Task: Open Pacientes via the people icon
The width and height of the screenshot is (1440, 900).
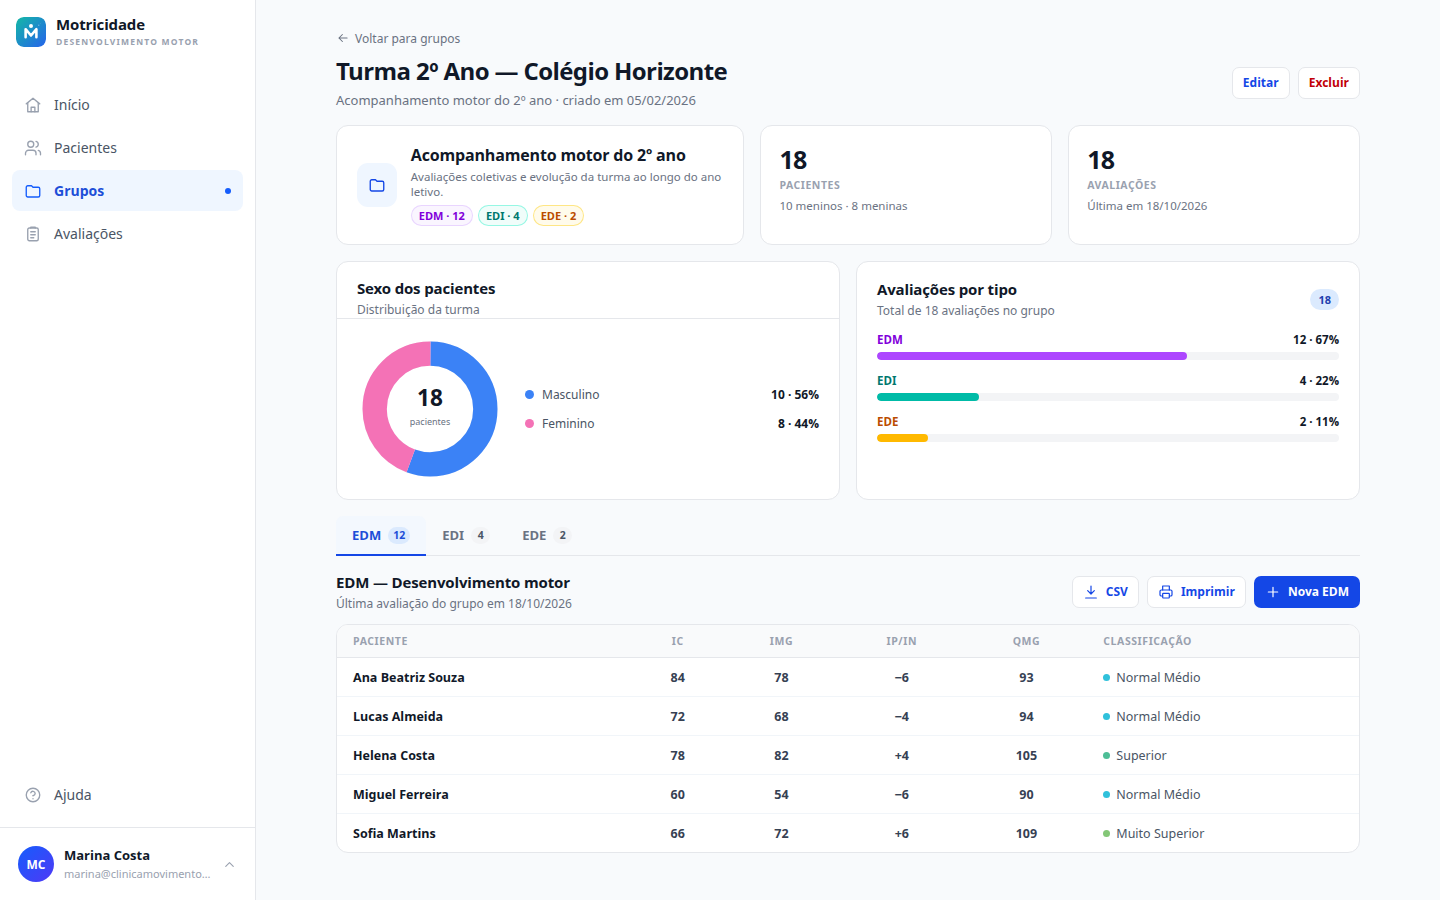Action: (33, 148)
